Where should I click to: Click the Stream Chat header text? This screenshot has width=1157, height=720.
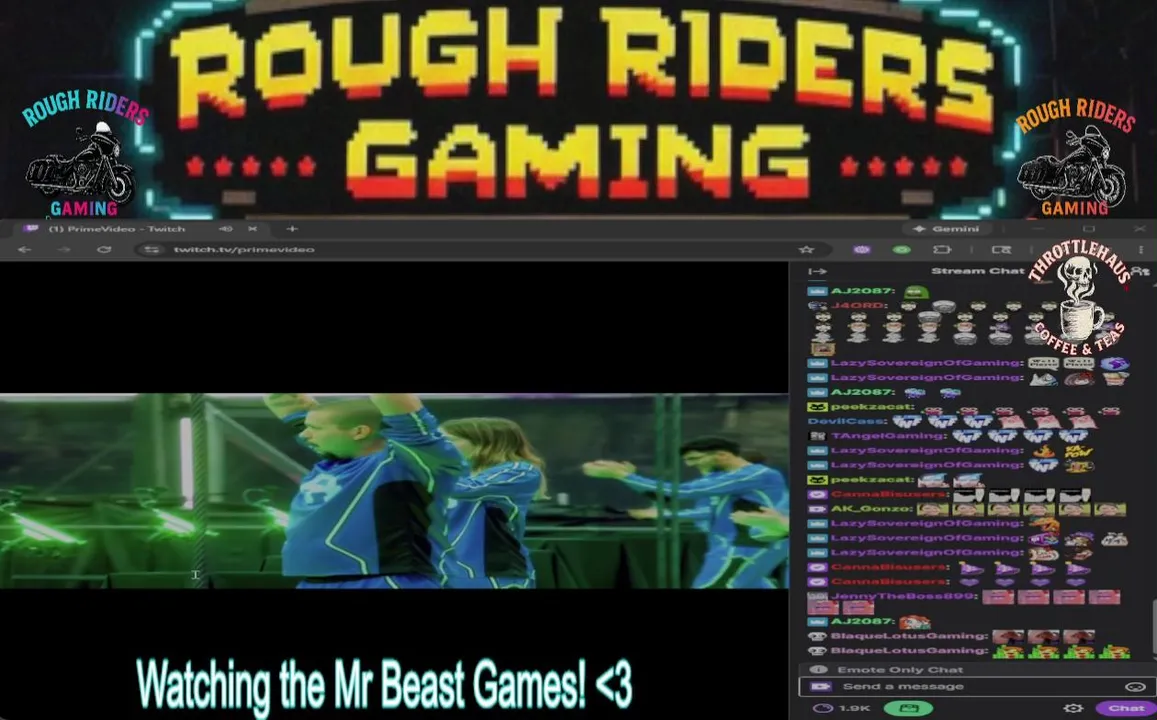[x=977, y=271]
